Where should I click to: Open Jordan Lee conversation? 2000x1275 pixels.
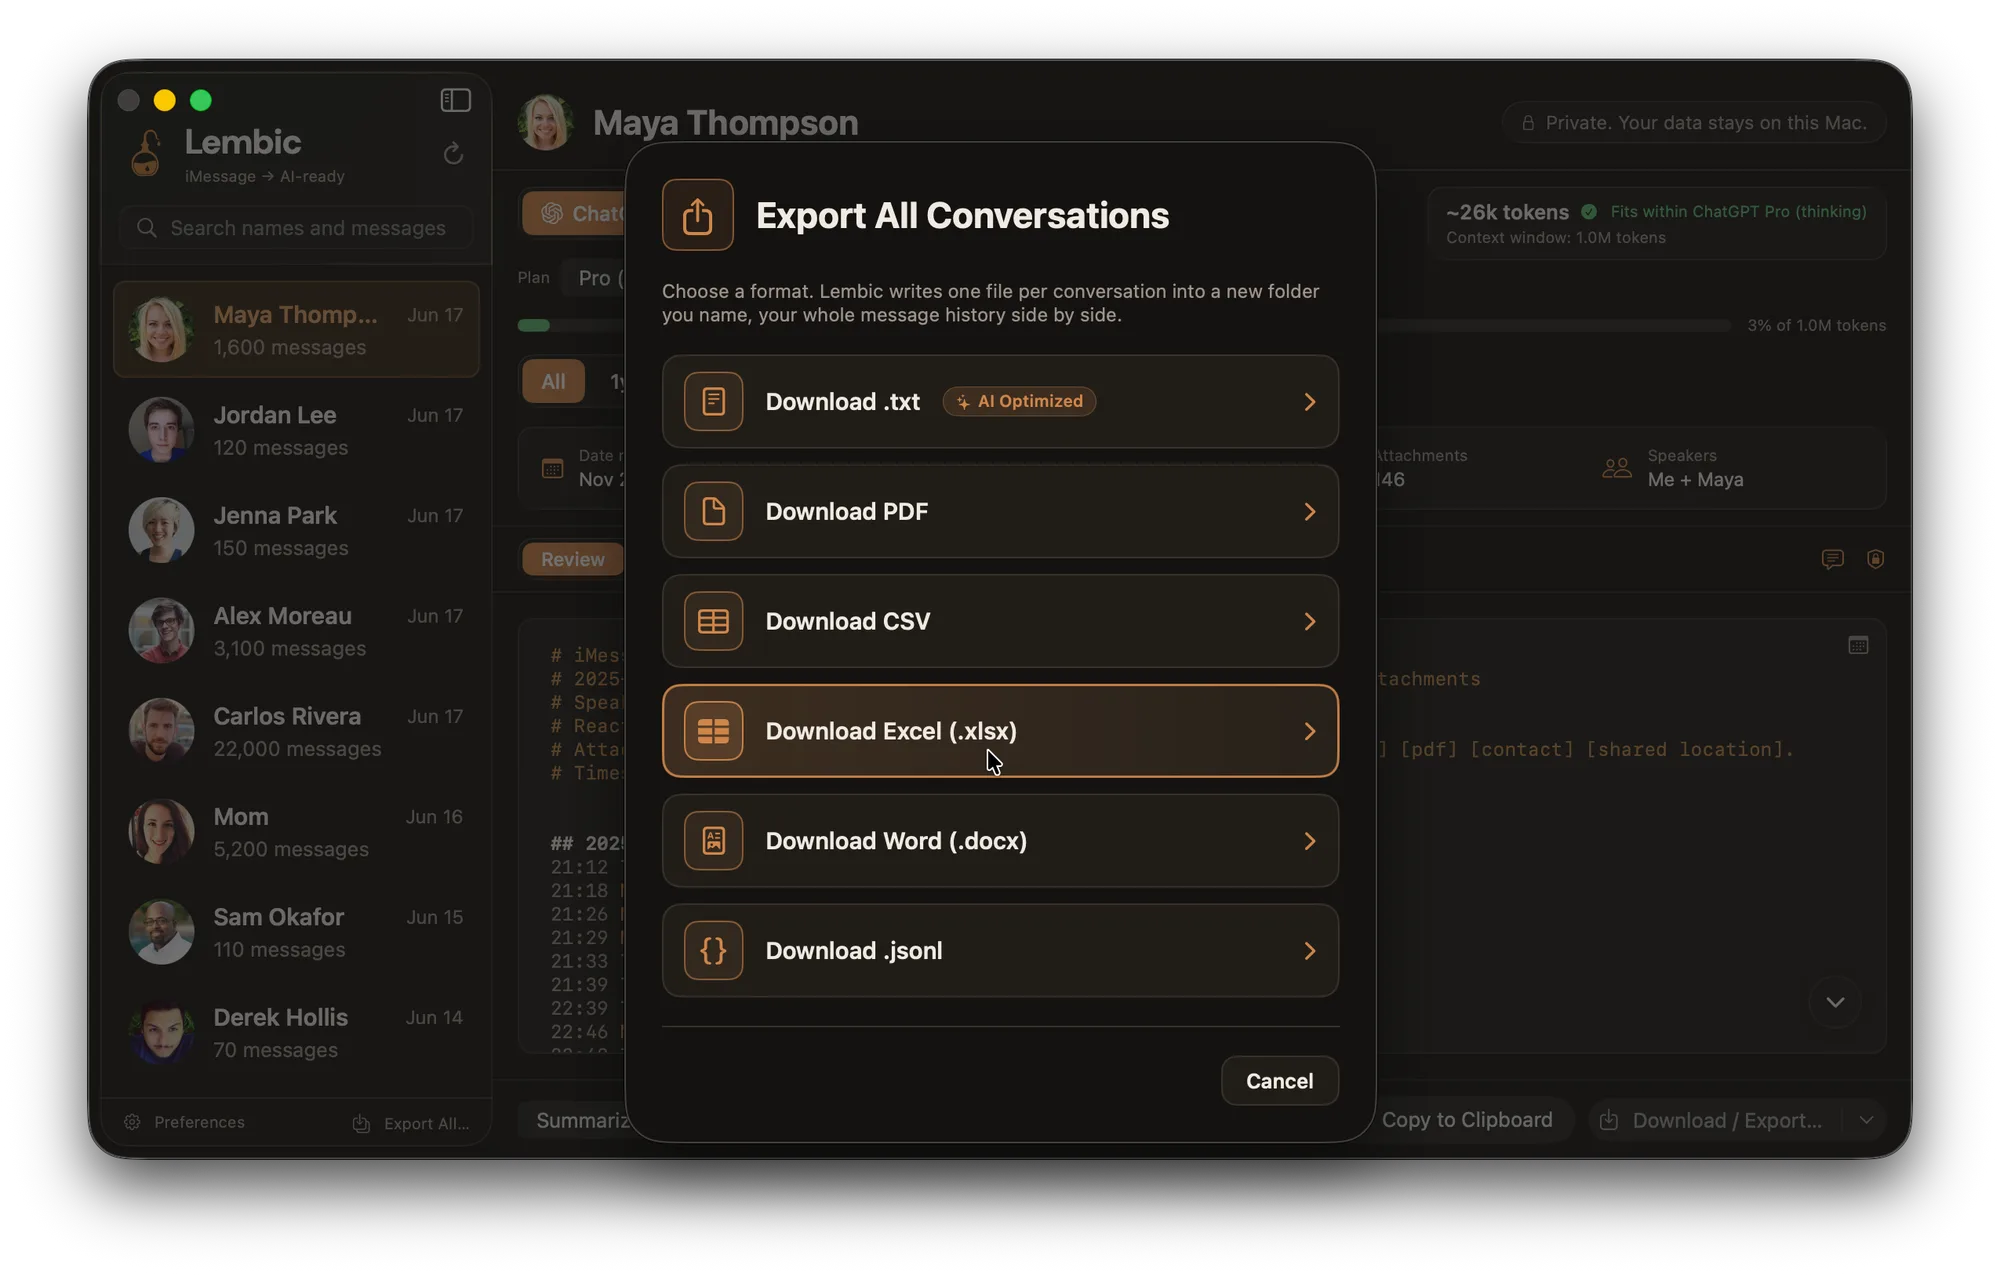click(297, 430)
